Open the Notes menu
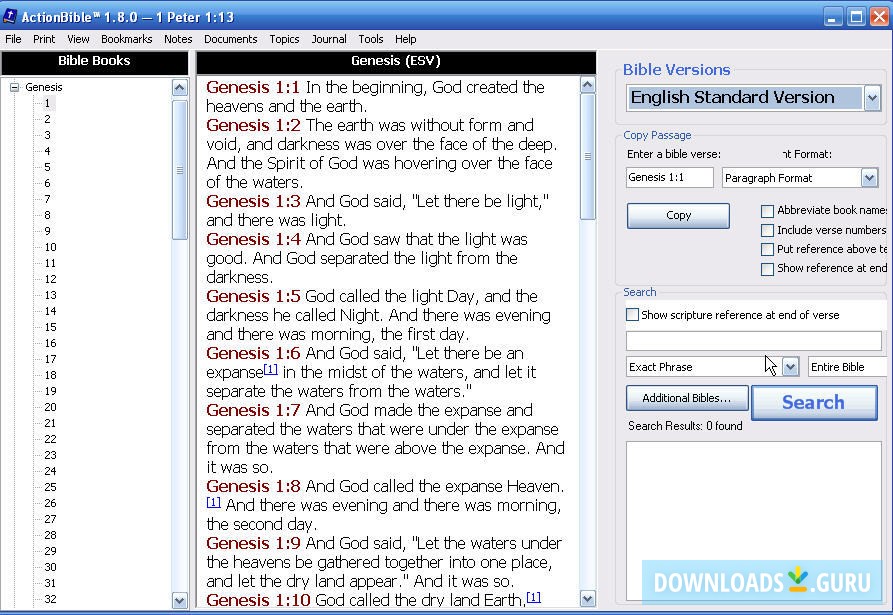The image size is (893, 615). pos(178,39)
